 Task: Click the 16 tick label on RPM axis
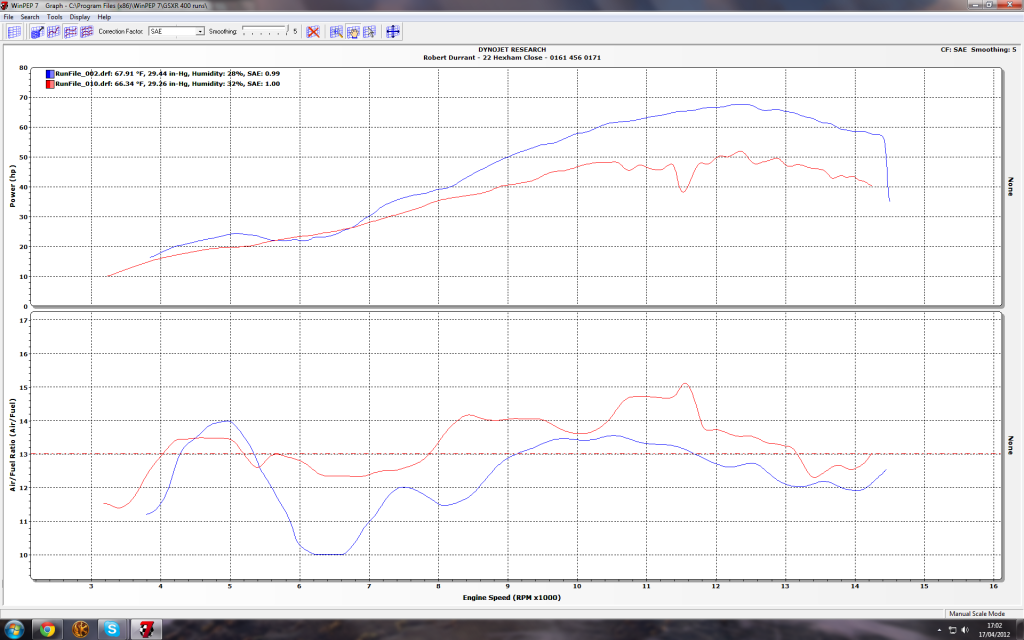point(993,586)
